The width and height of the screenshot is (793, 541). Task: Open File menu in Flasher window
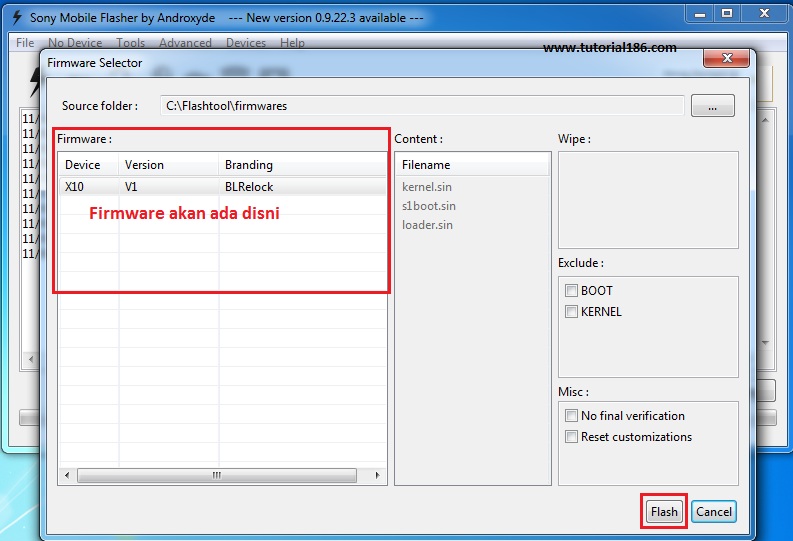coord(25,43)
